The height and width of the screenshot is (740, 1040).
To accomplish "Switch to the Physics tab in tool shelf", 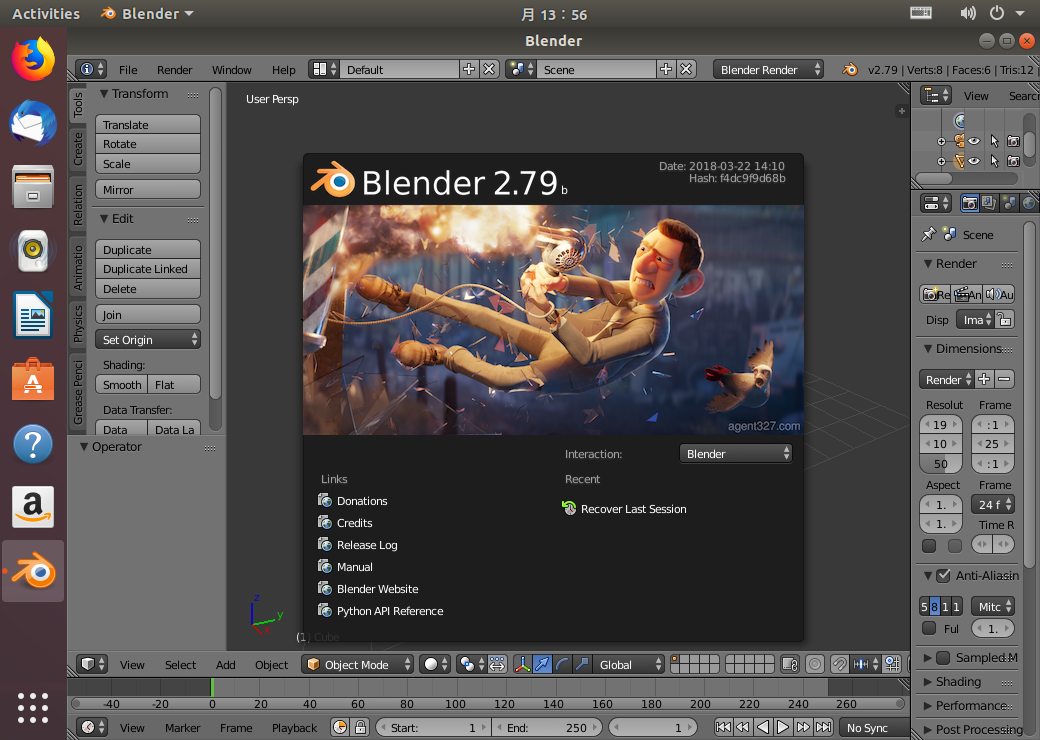I will click(78, 324).
